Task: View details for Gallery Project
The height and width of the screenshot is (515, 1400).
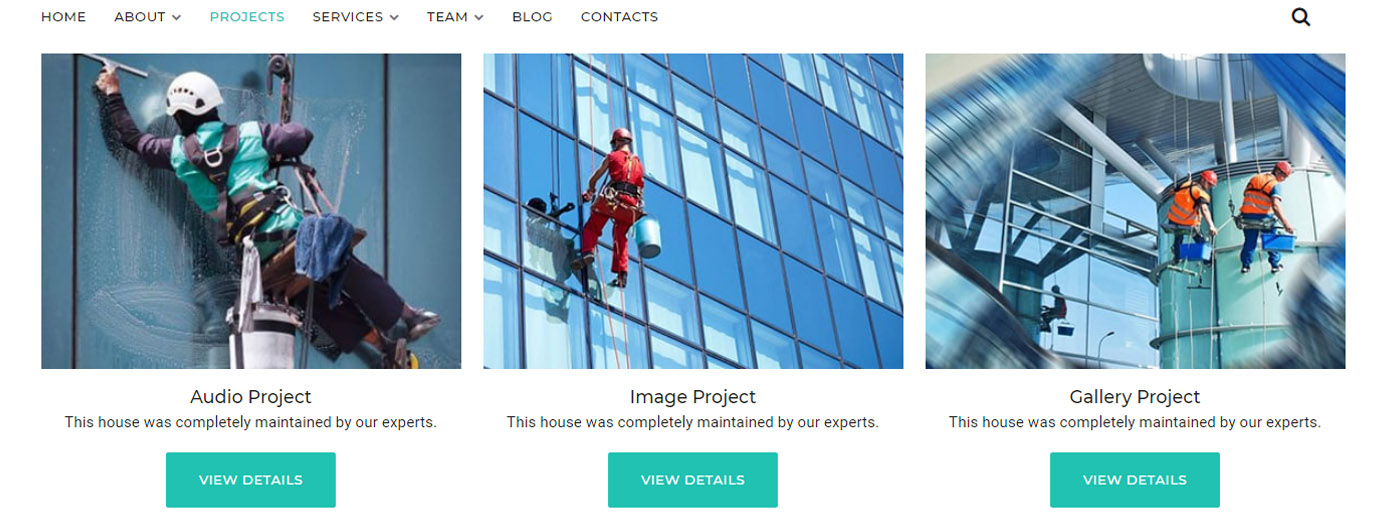Action: coord(1135,480)
